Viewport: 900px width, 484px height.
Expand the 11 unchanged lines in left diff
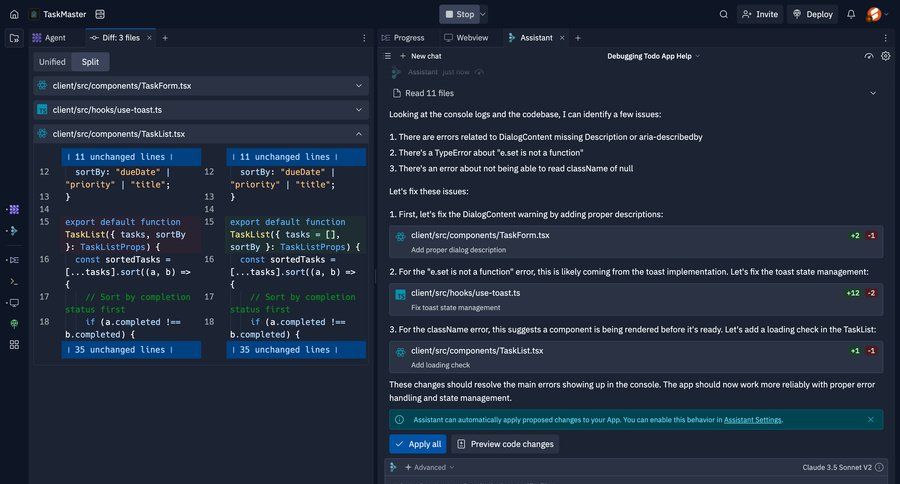click(118, 157)
